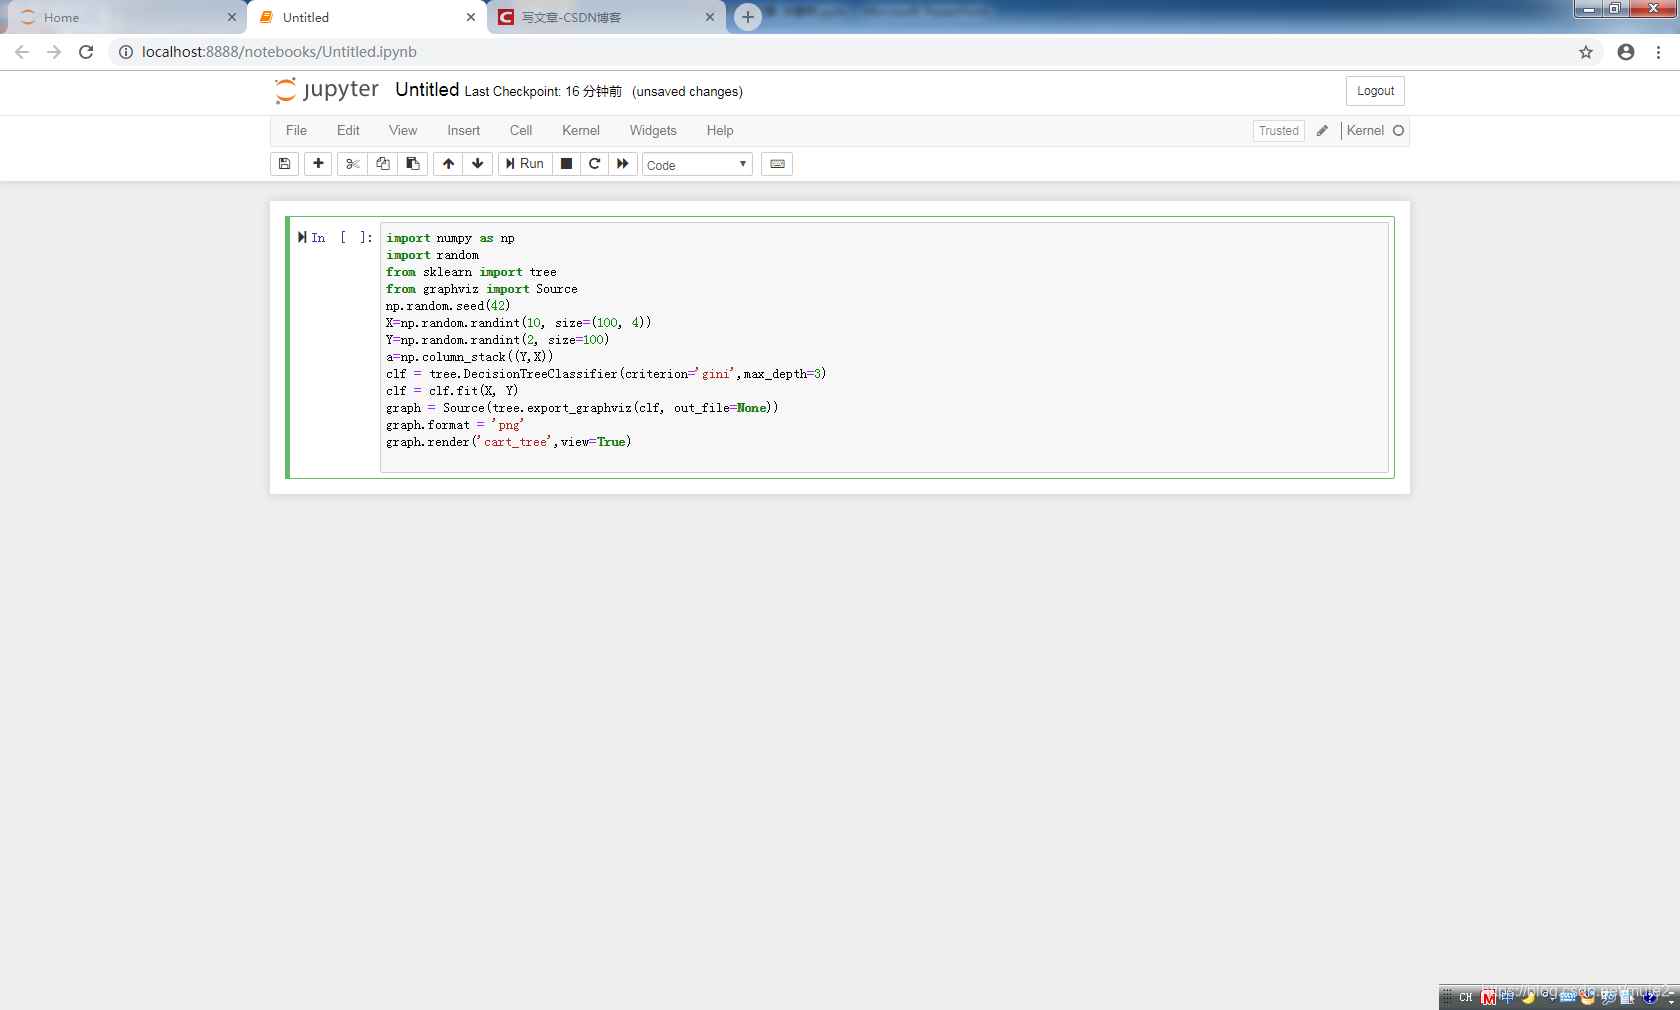Rename the notebook title Untitled
This screenshot has width=1680, height=1010.
(427, 90)
